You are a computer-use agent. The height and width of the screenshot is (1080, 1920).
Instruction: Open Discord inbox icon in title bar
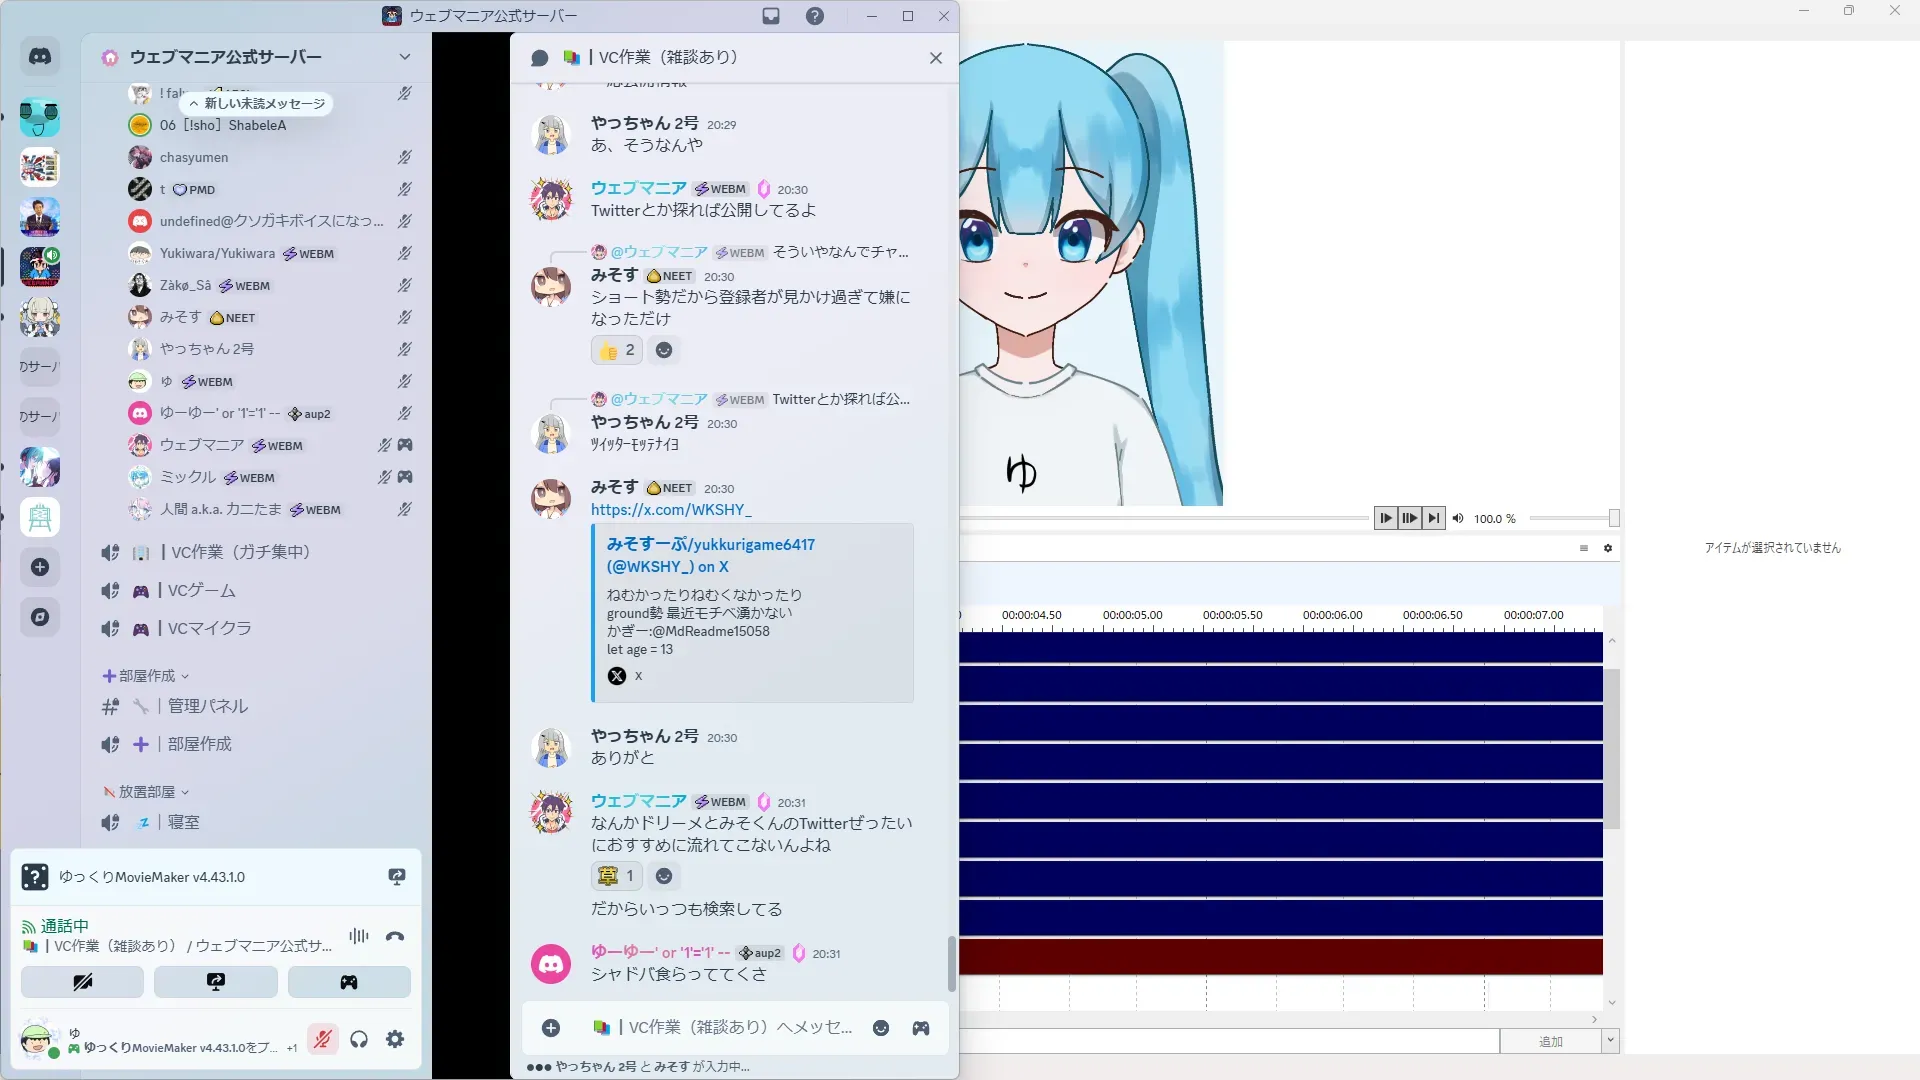(x=771, y=16)
